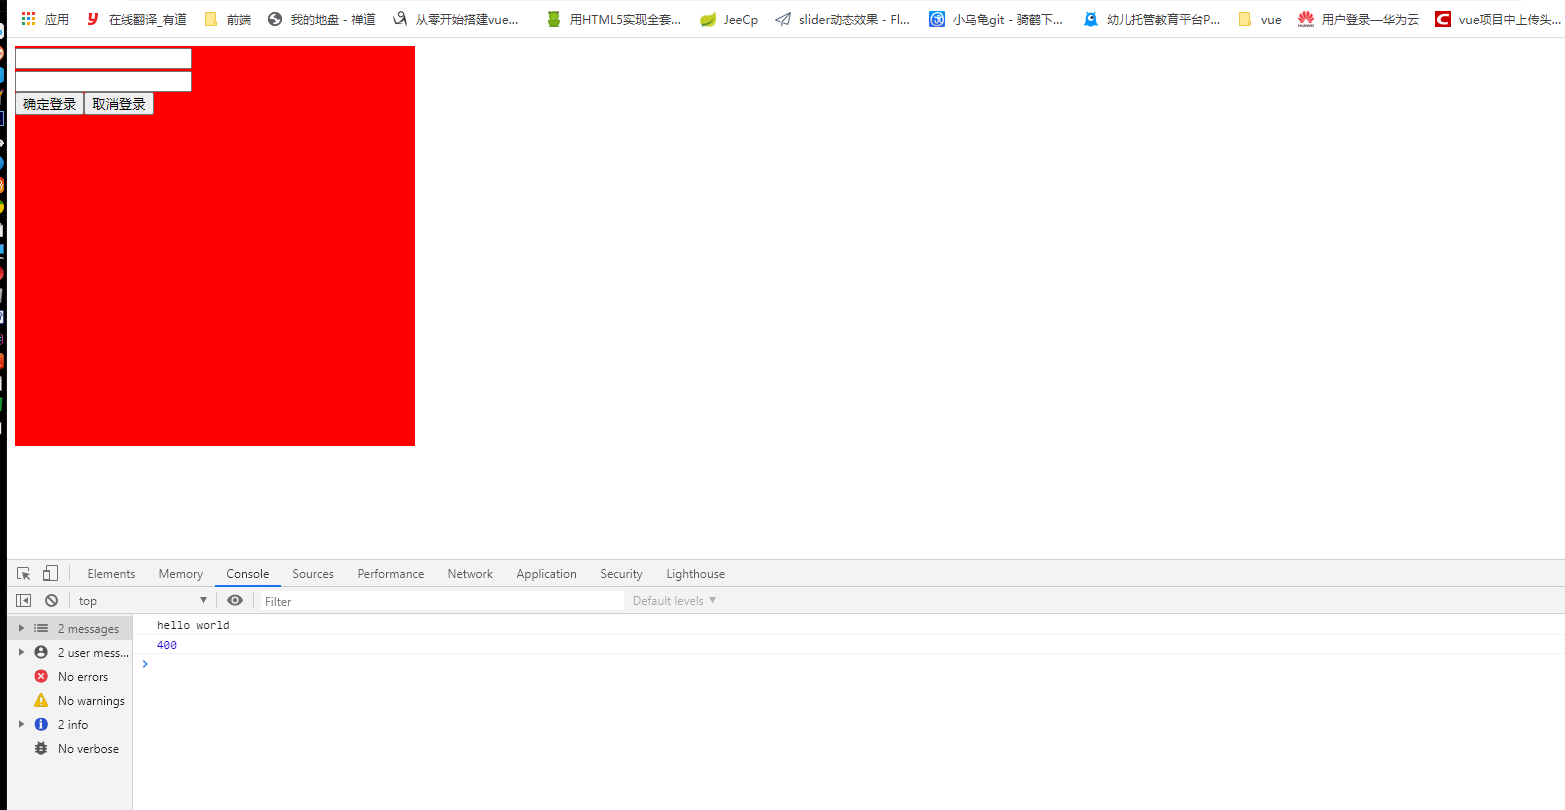Open the Default levels dropdown
The width and height of the screenshot is (1565, 810).
(x=675, y=601)
